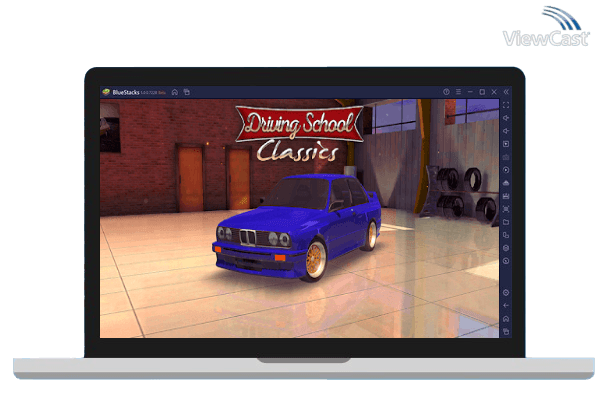Open the BlueStacks home screen from title bar
Viewport: 602px width, 414px height.
(175, 92)
